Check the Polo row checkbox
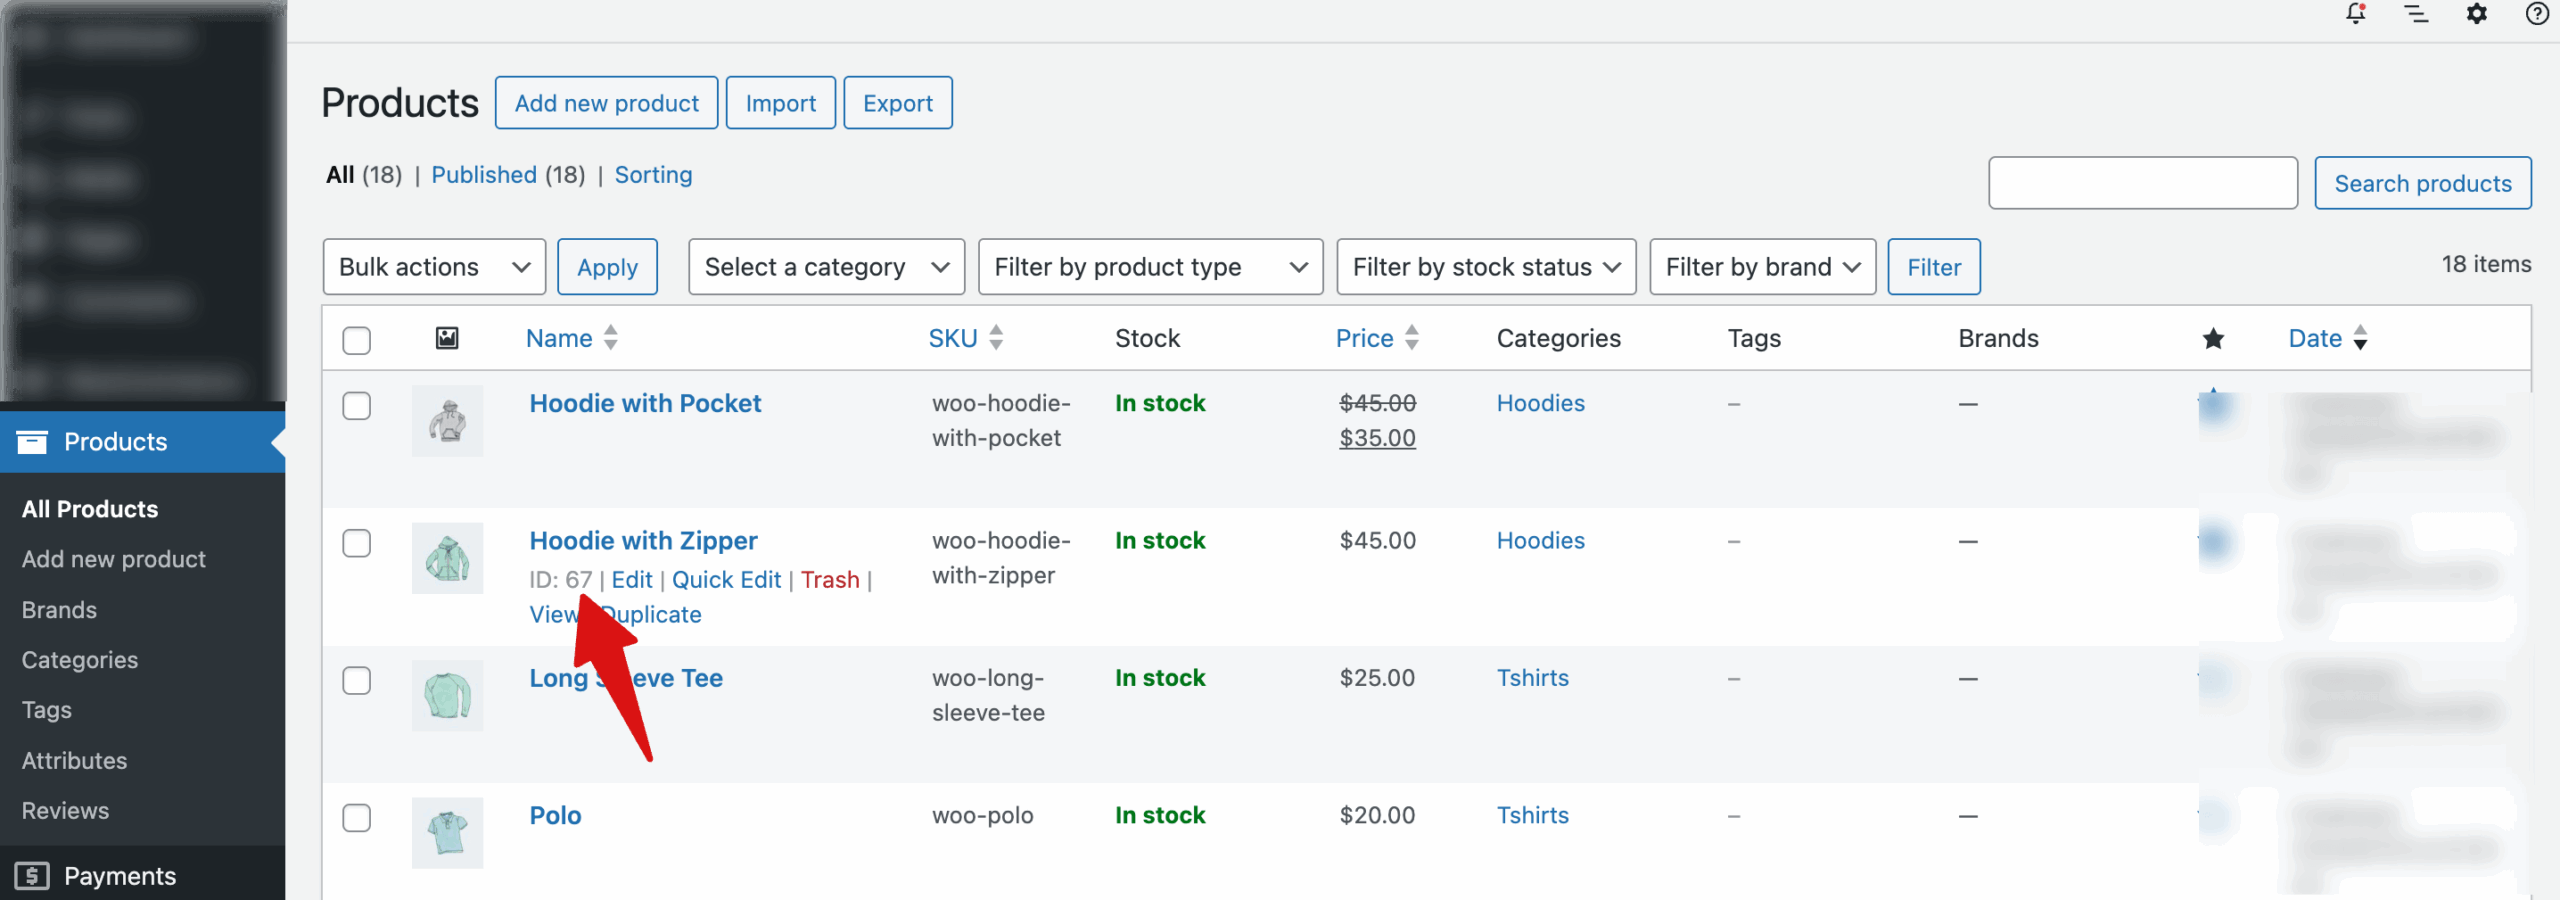The width and height of the screenshot is (2560, 900). pos(356,818)
